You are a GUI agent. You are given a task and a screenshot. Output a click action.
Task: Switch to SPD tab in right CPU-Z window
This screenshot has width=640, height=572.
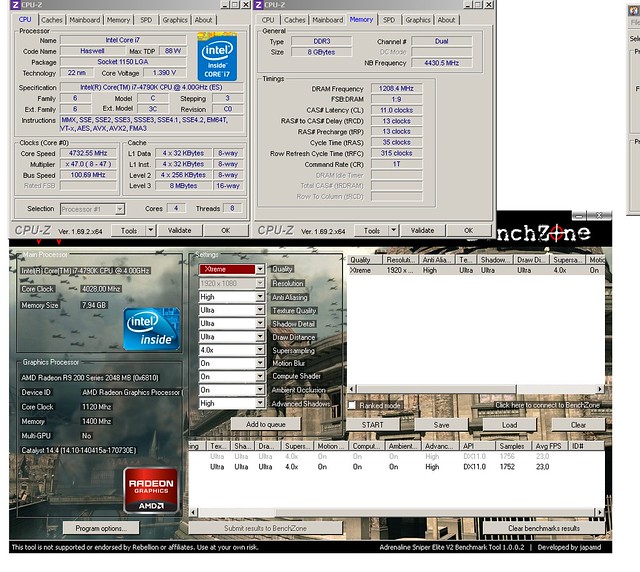tap(389, 20)
